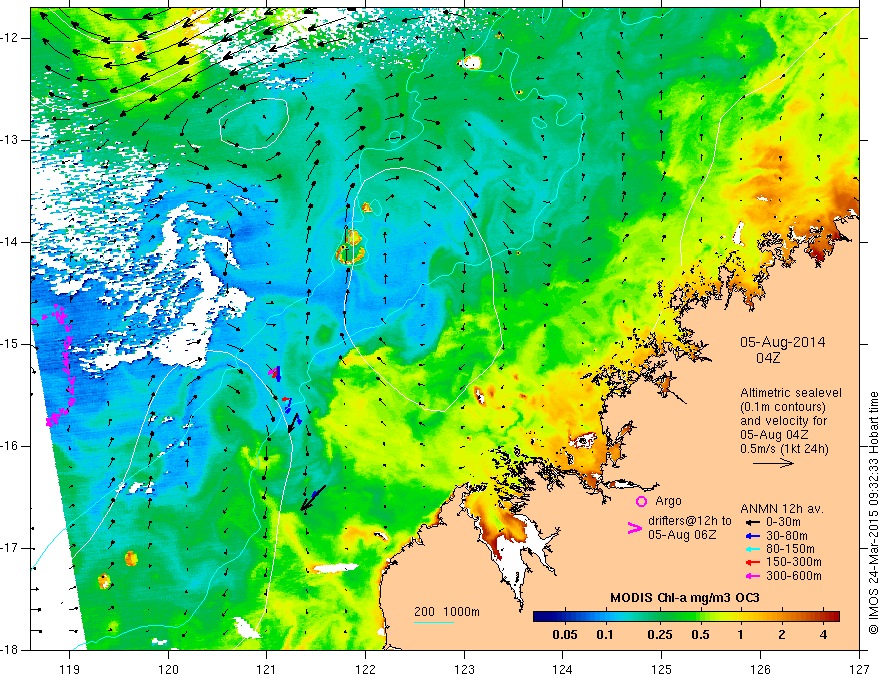
Task: Click the '0-30m' depth label
Action: click(784, 522)
